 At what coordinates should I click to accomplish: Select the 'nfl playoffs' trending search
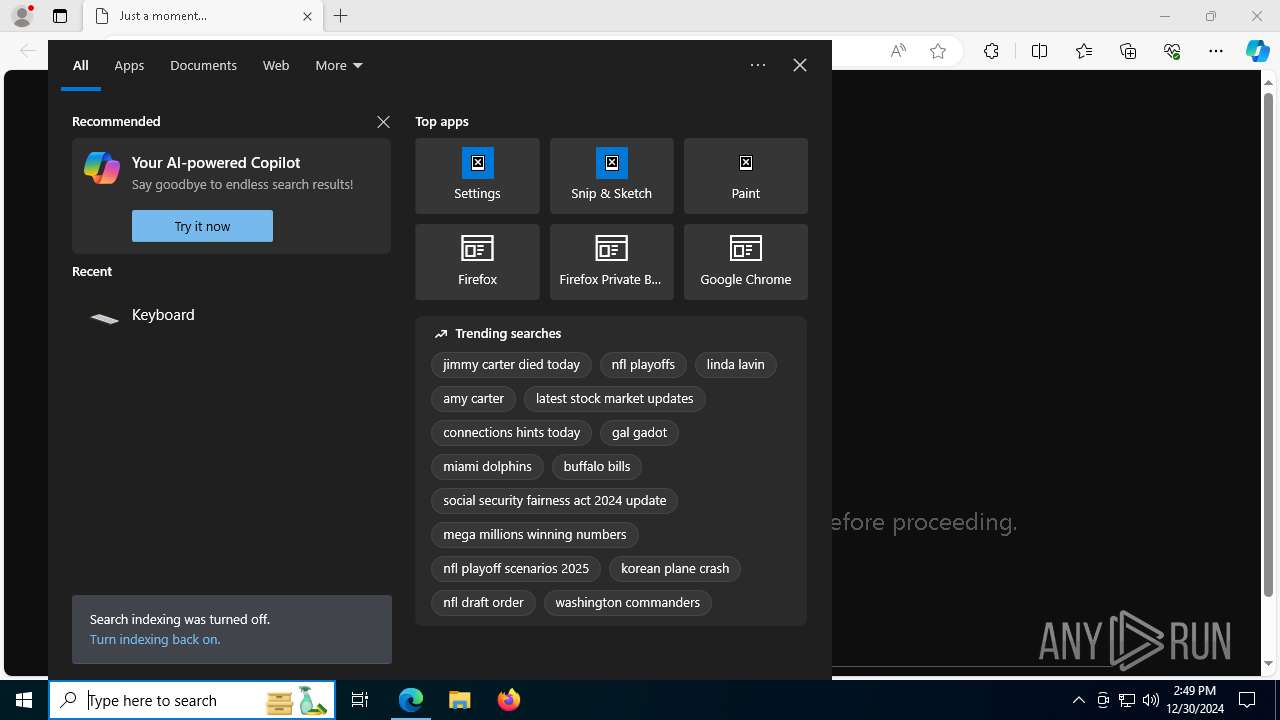click(x=643, y=365)
